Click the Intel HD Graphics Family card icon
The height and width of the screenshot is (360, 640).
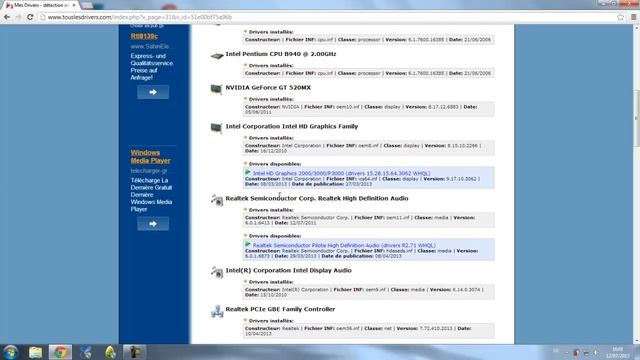point(216,128)
